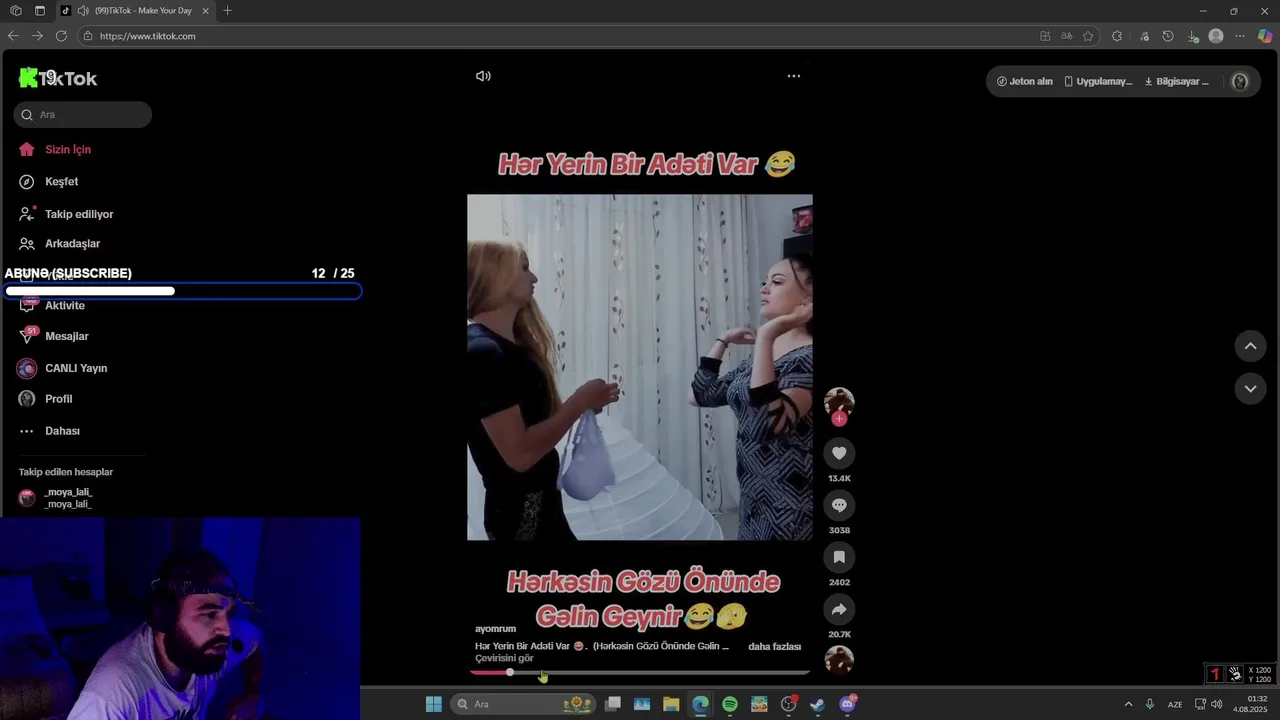Open the video's three-dot options menu
This screenshot has height=720, width=1280.
point(794,76)
